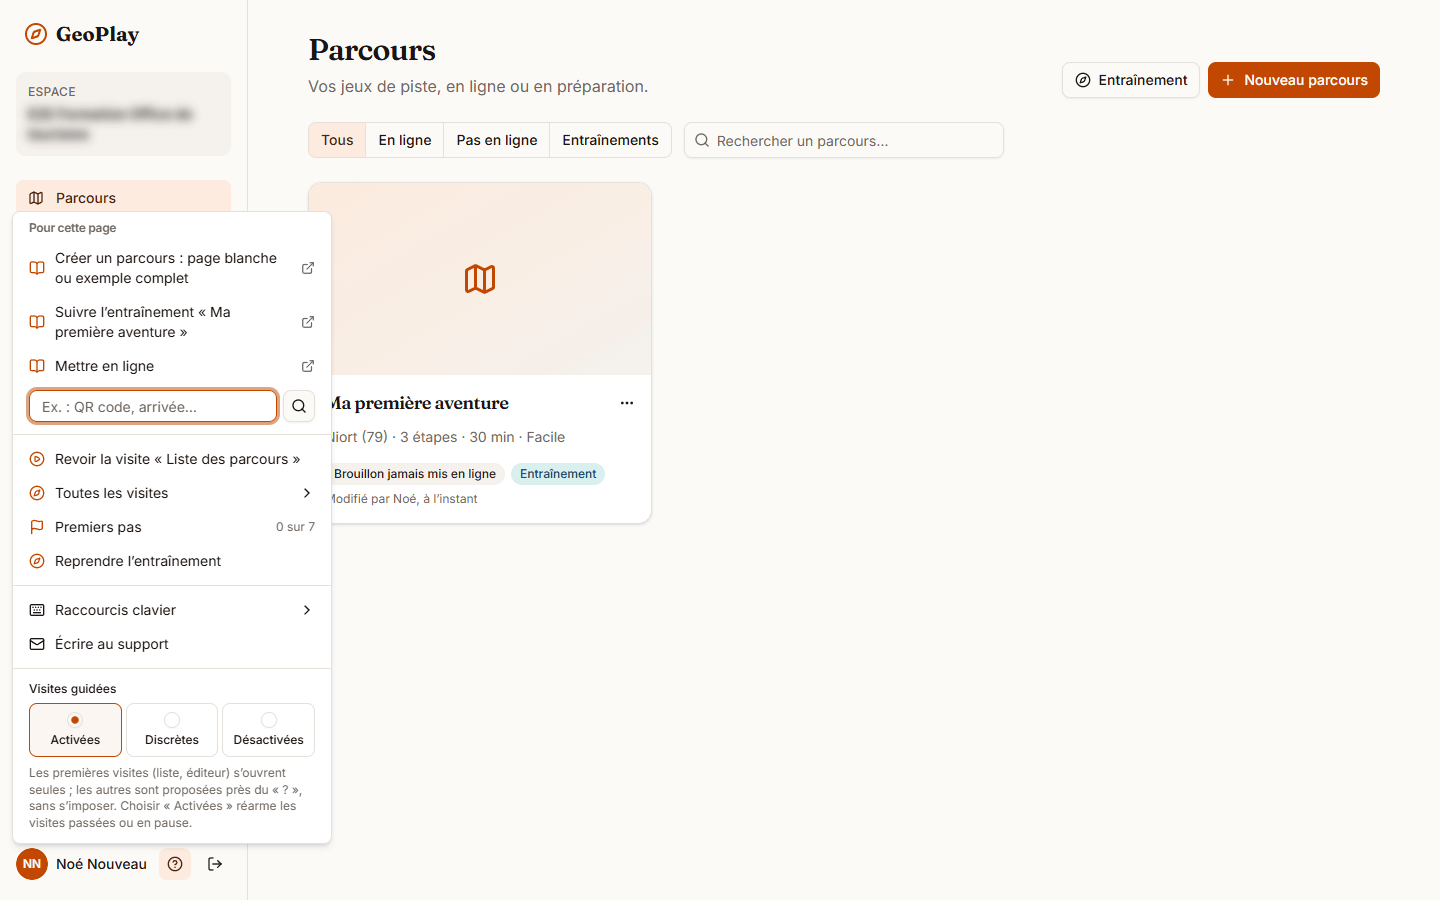Click the 'Ma première aventure' card title

[420, 403]
